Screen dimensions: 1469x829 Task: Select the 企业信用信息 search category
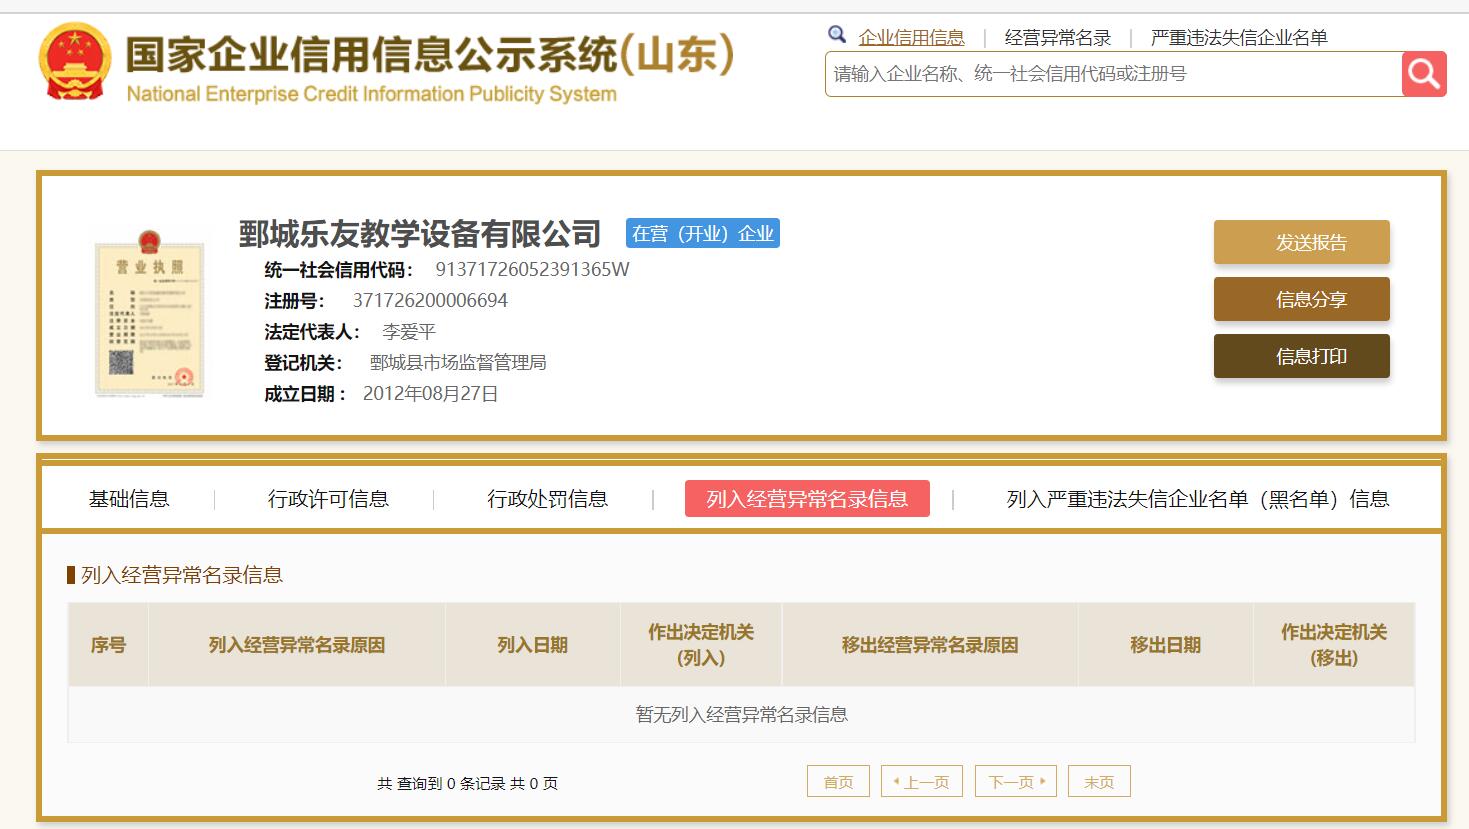911,38
